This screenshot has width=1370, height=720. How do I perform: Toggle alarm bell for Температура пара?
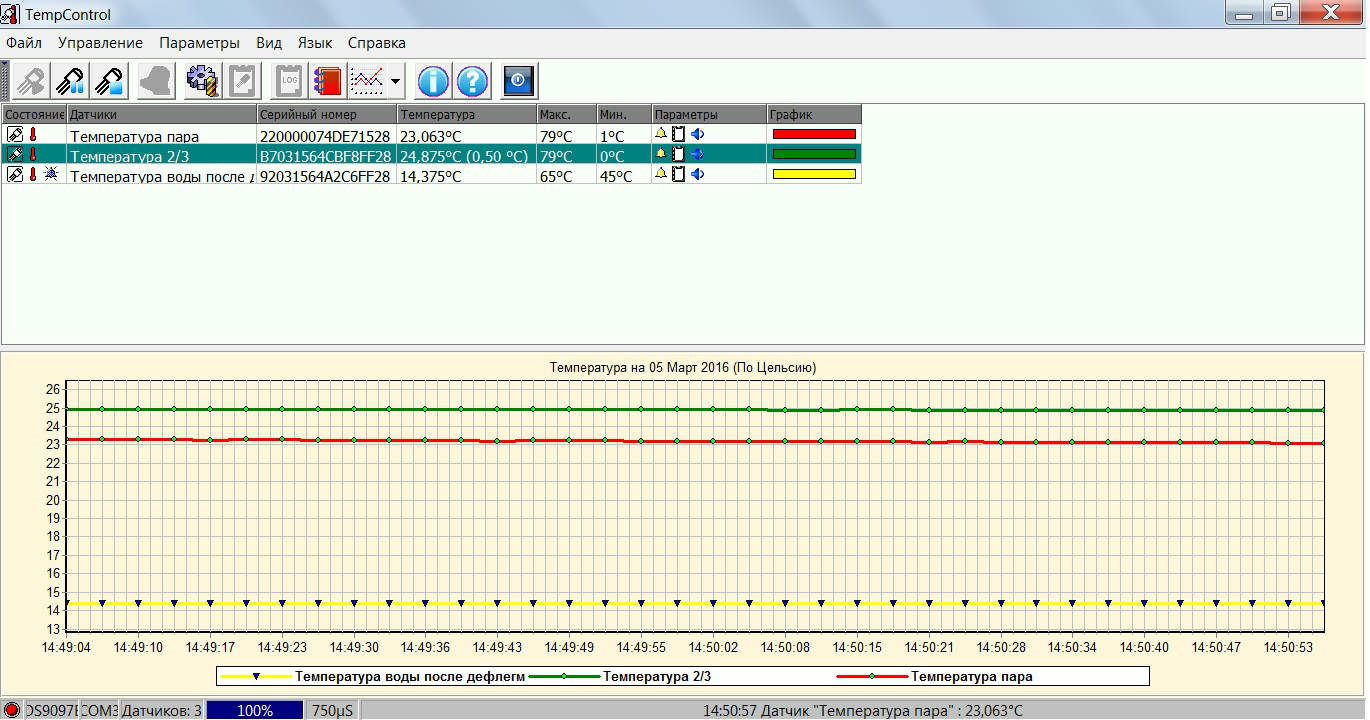tap(661, 134)
